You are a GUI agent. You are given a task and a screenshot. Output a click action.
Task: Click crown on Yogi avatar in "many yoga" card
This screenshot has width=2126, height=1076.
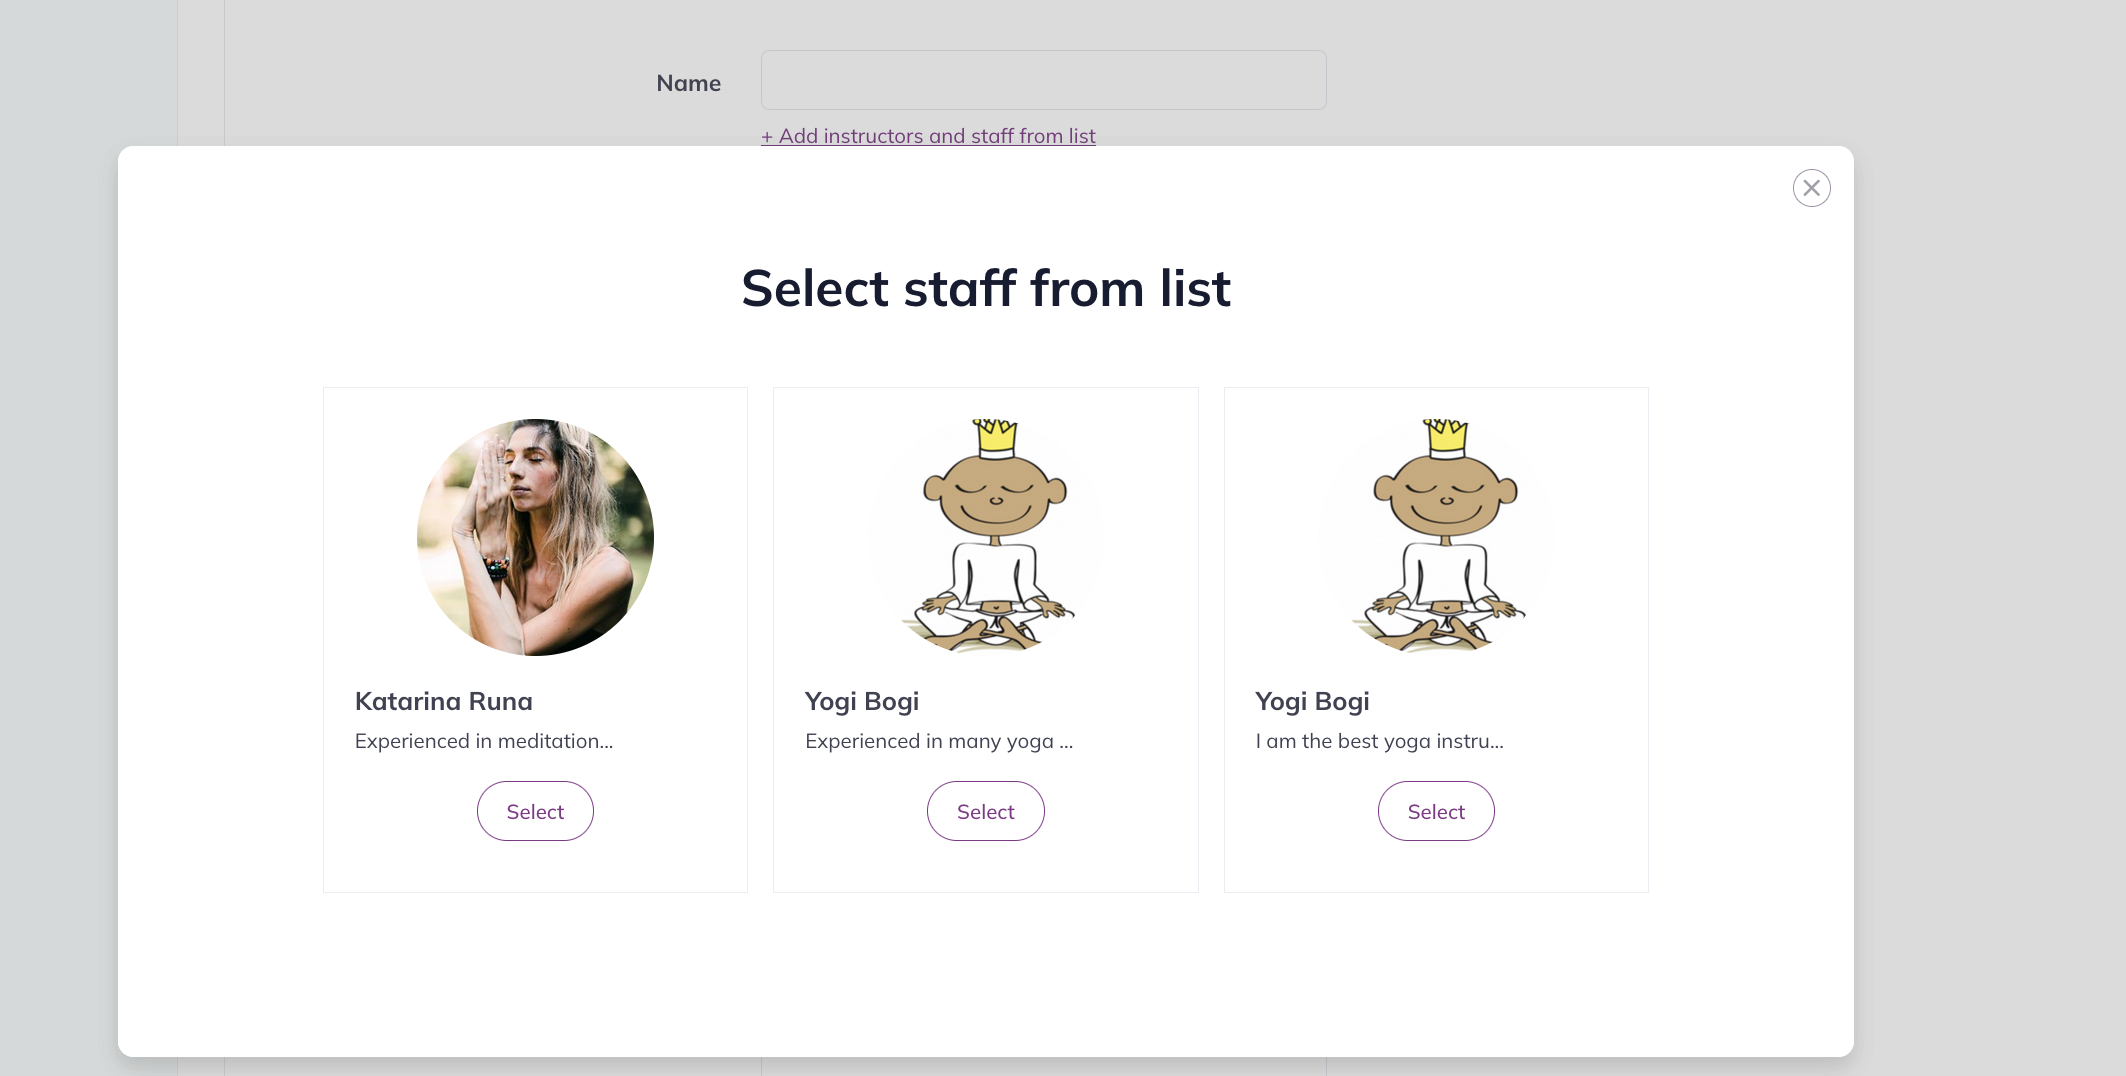coord(996,438)
